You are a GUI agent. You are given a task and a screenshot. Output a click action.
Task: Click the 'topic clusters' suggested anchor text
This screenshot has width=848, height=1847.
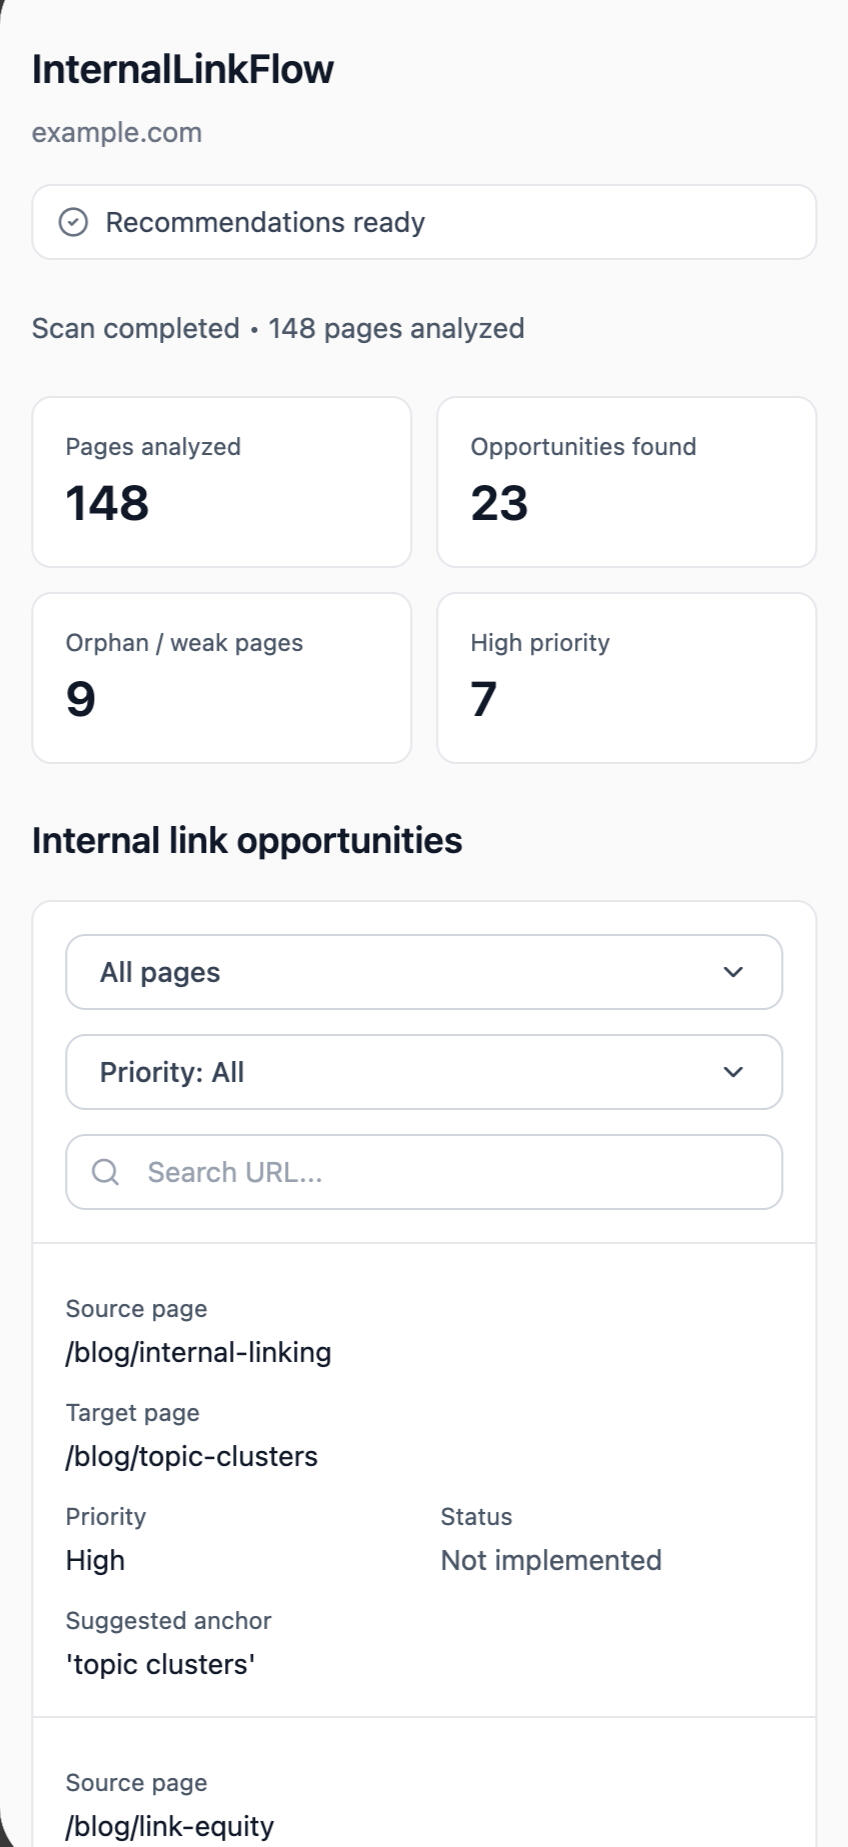tap(160, 1664)
